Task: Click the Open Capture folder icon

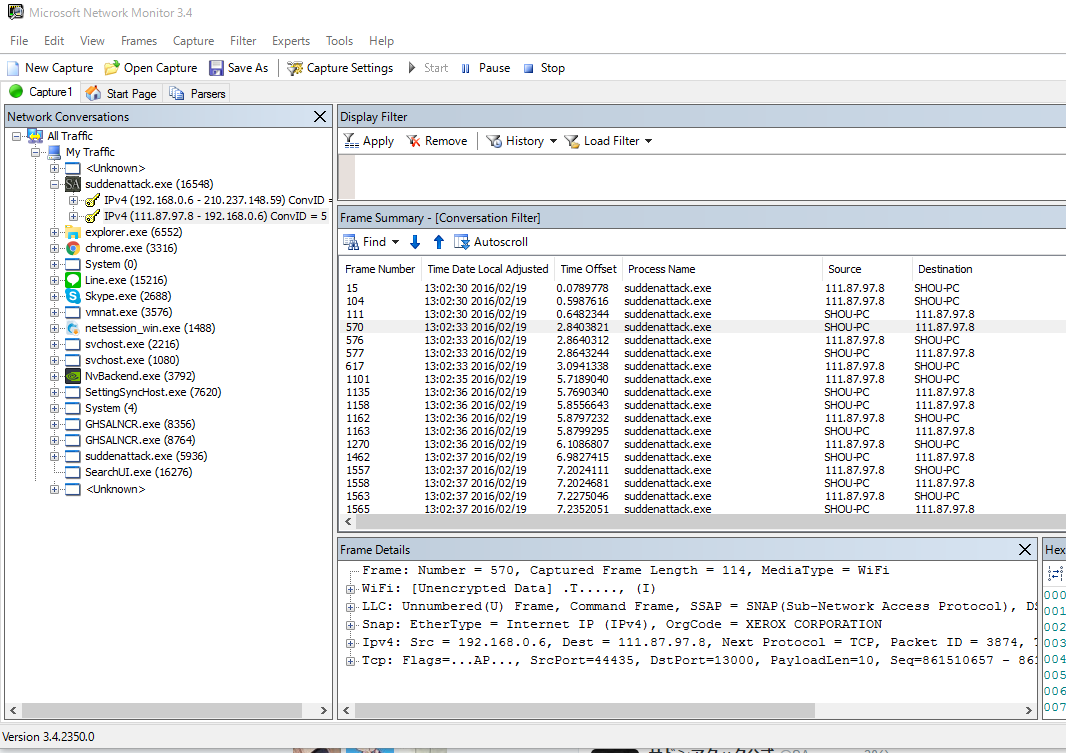Action: [x=111, y=68]
